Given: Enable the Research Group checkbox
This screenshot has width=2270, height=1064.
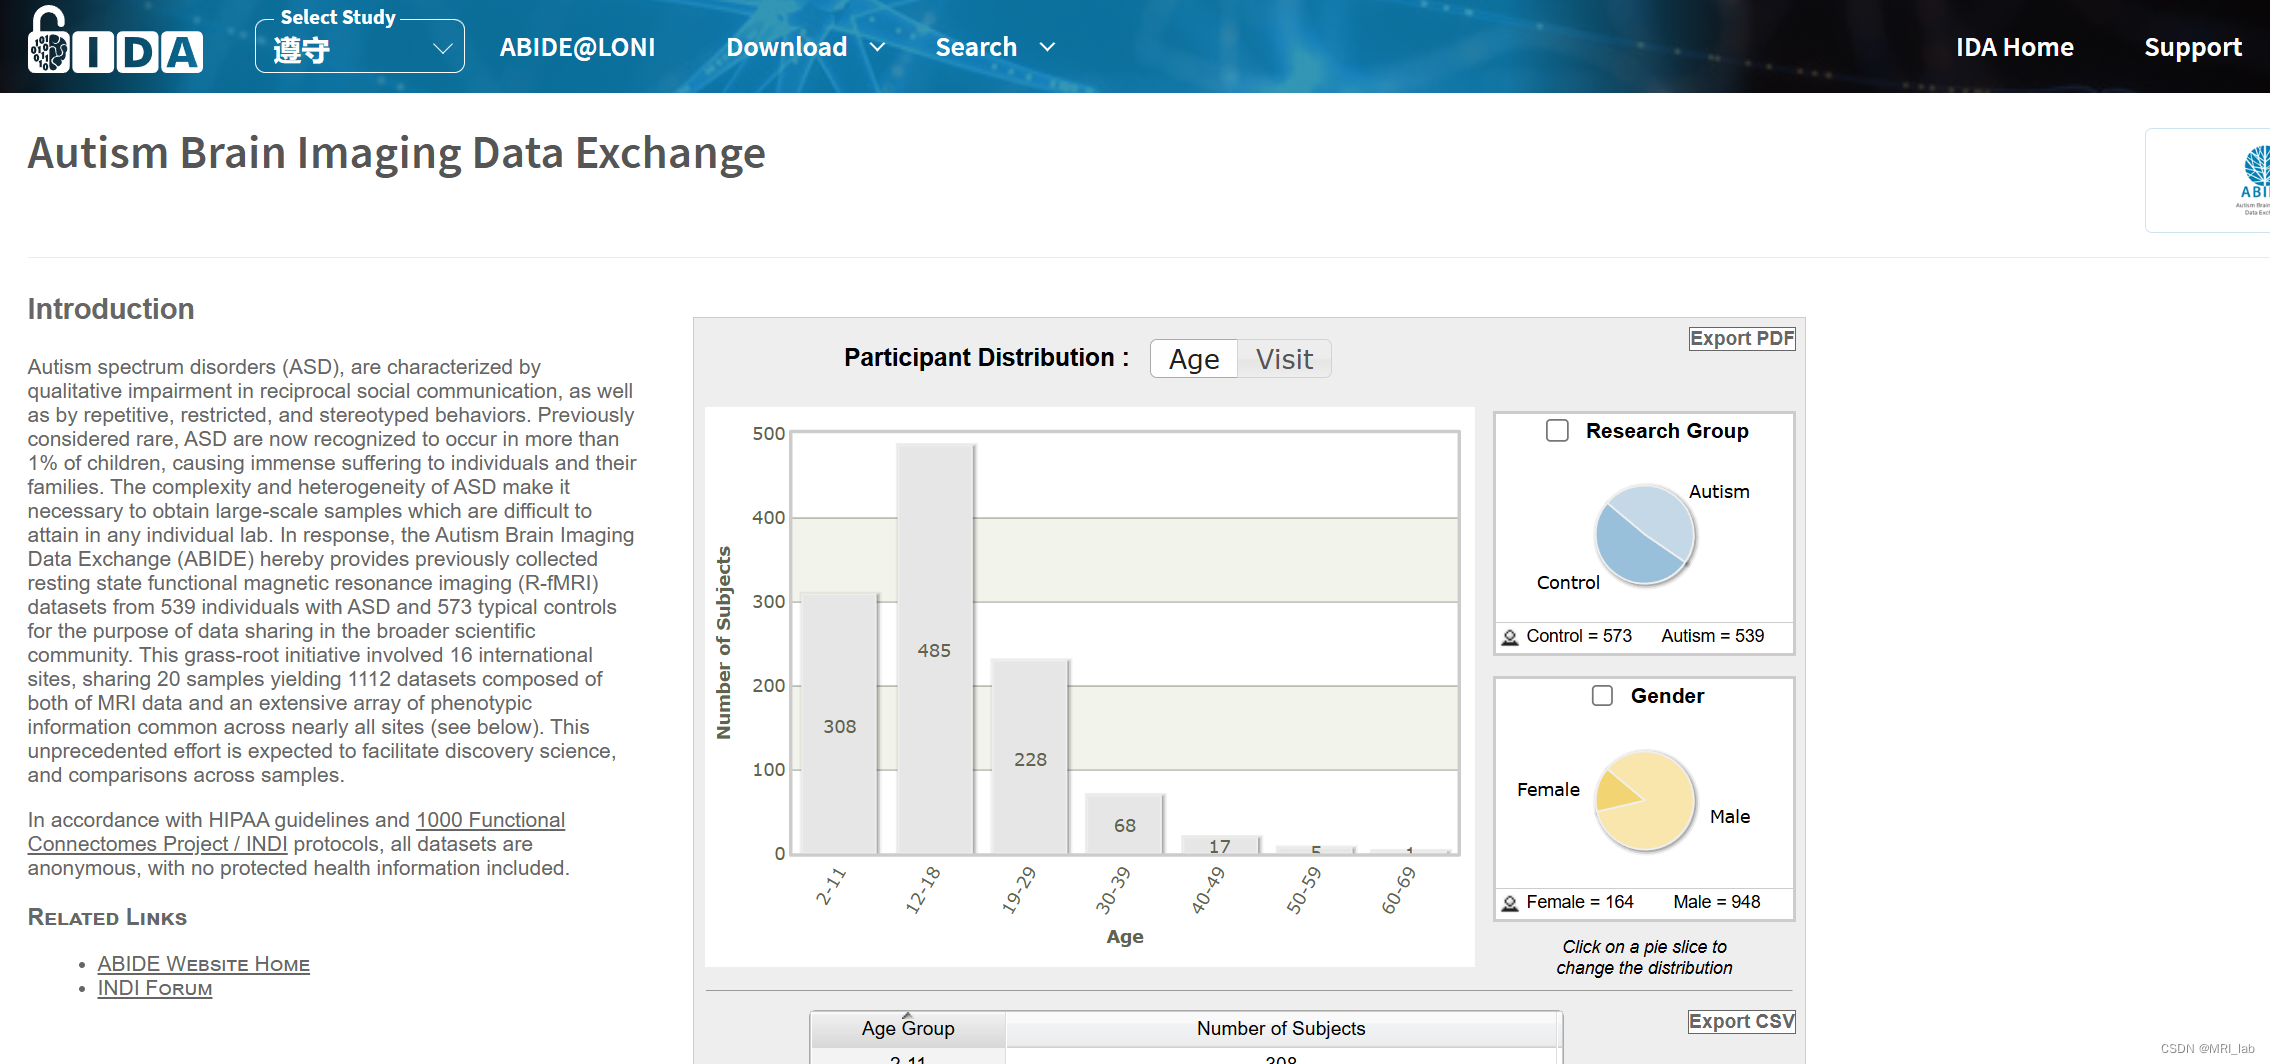Looking at the screenshot, I should click(x=1557, y=431).
